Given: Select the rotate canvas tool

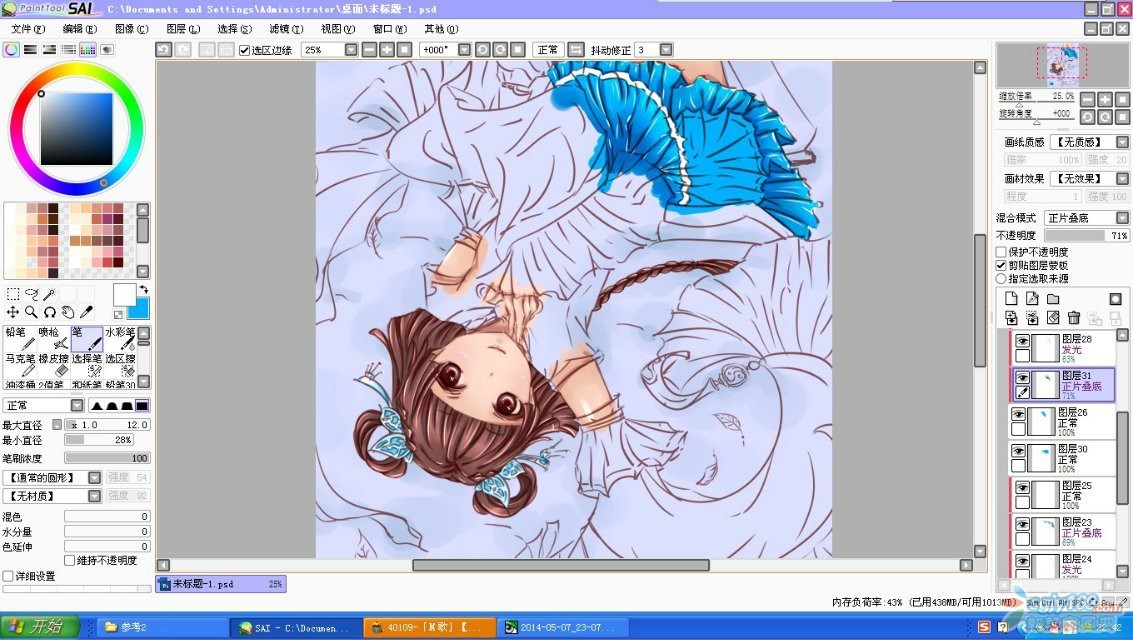Looking at the screenshot, I should click(49, 312).
